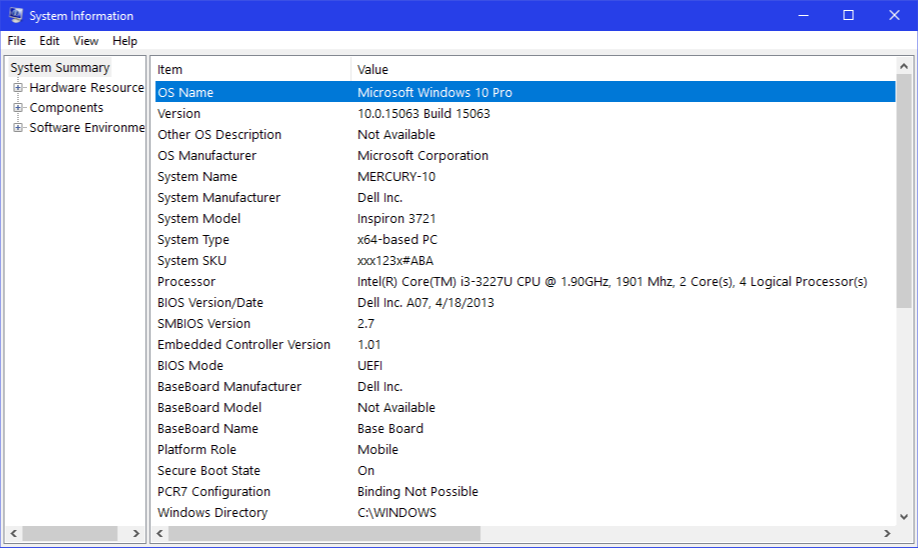Select the OS Name row

click(525, 92)
